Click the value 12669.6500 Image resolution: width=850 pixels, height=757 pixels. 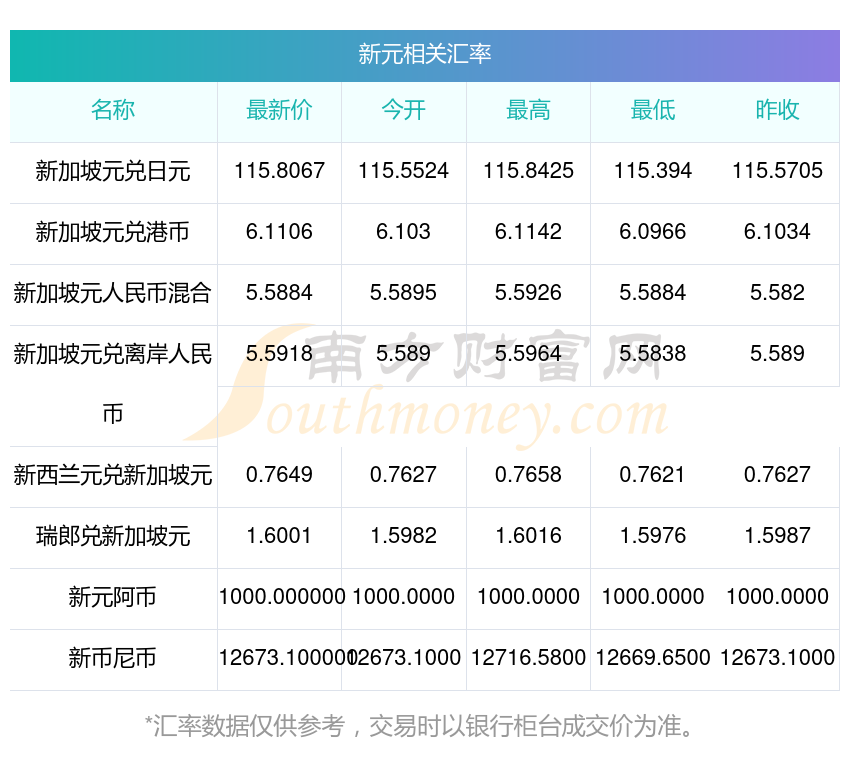[x=653, y=658]
